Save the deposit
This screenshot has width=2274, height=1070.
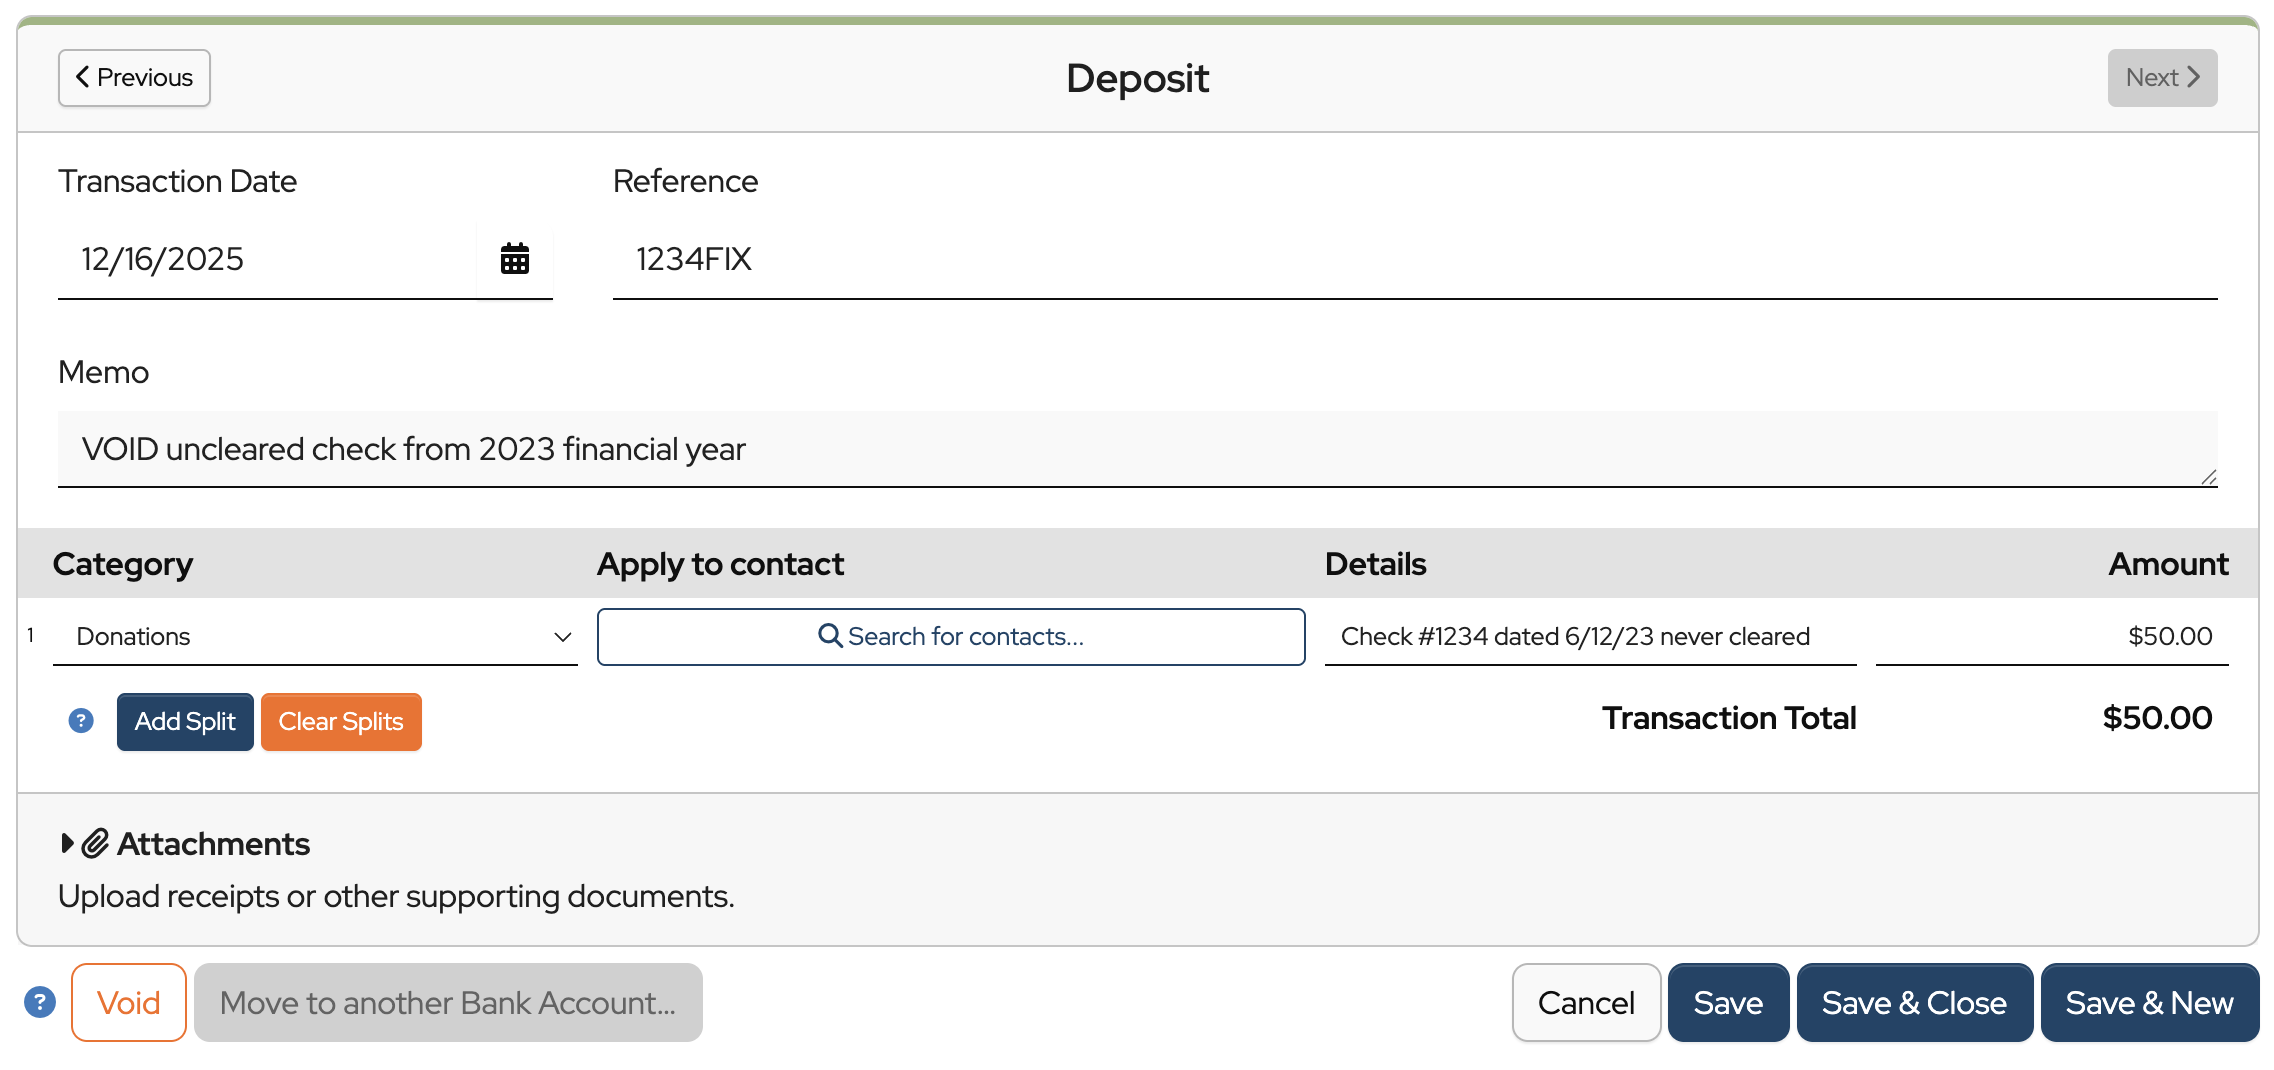[x=1728, y=1003]
